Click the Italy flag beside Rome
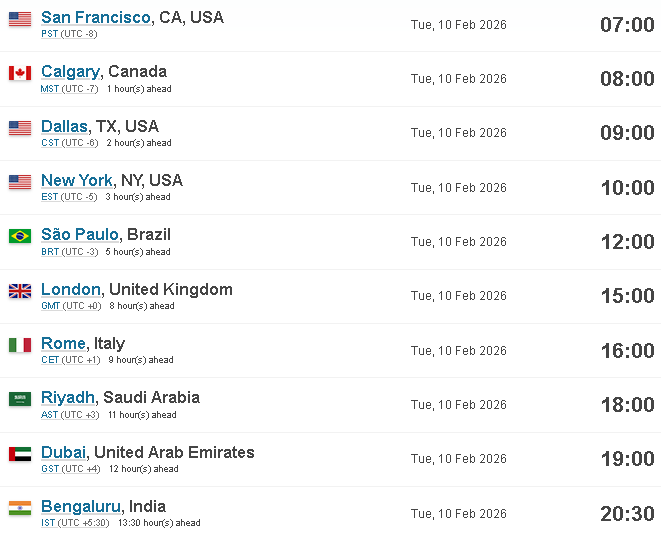The width and height of the screenshot is (661, 542). click(20, 345)
